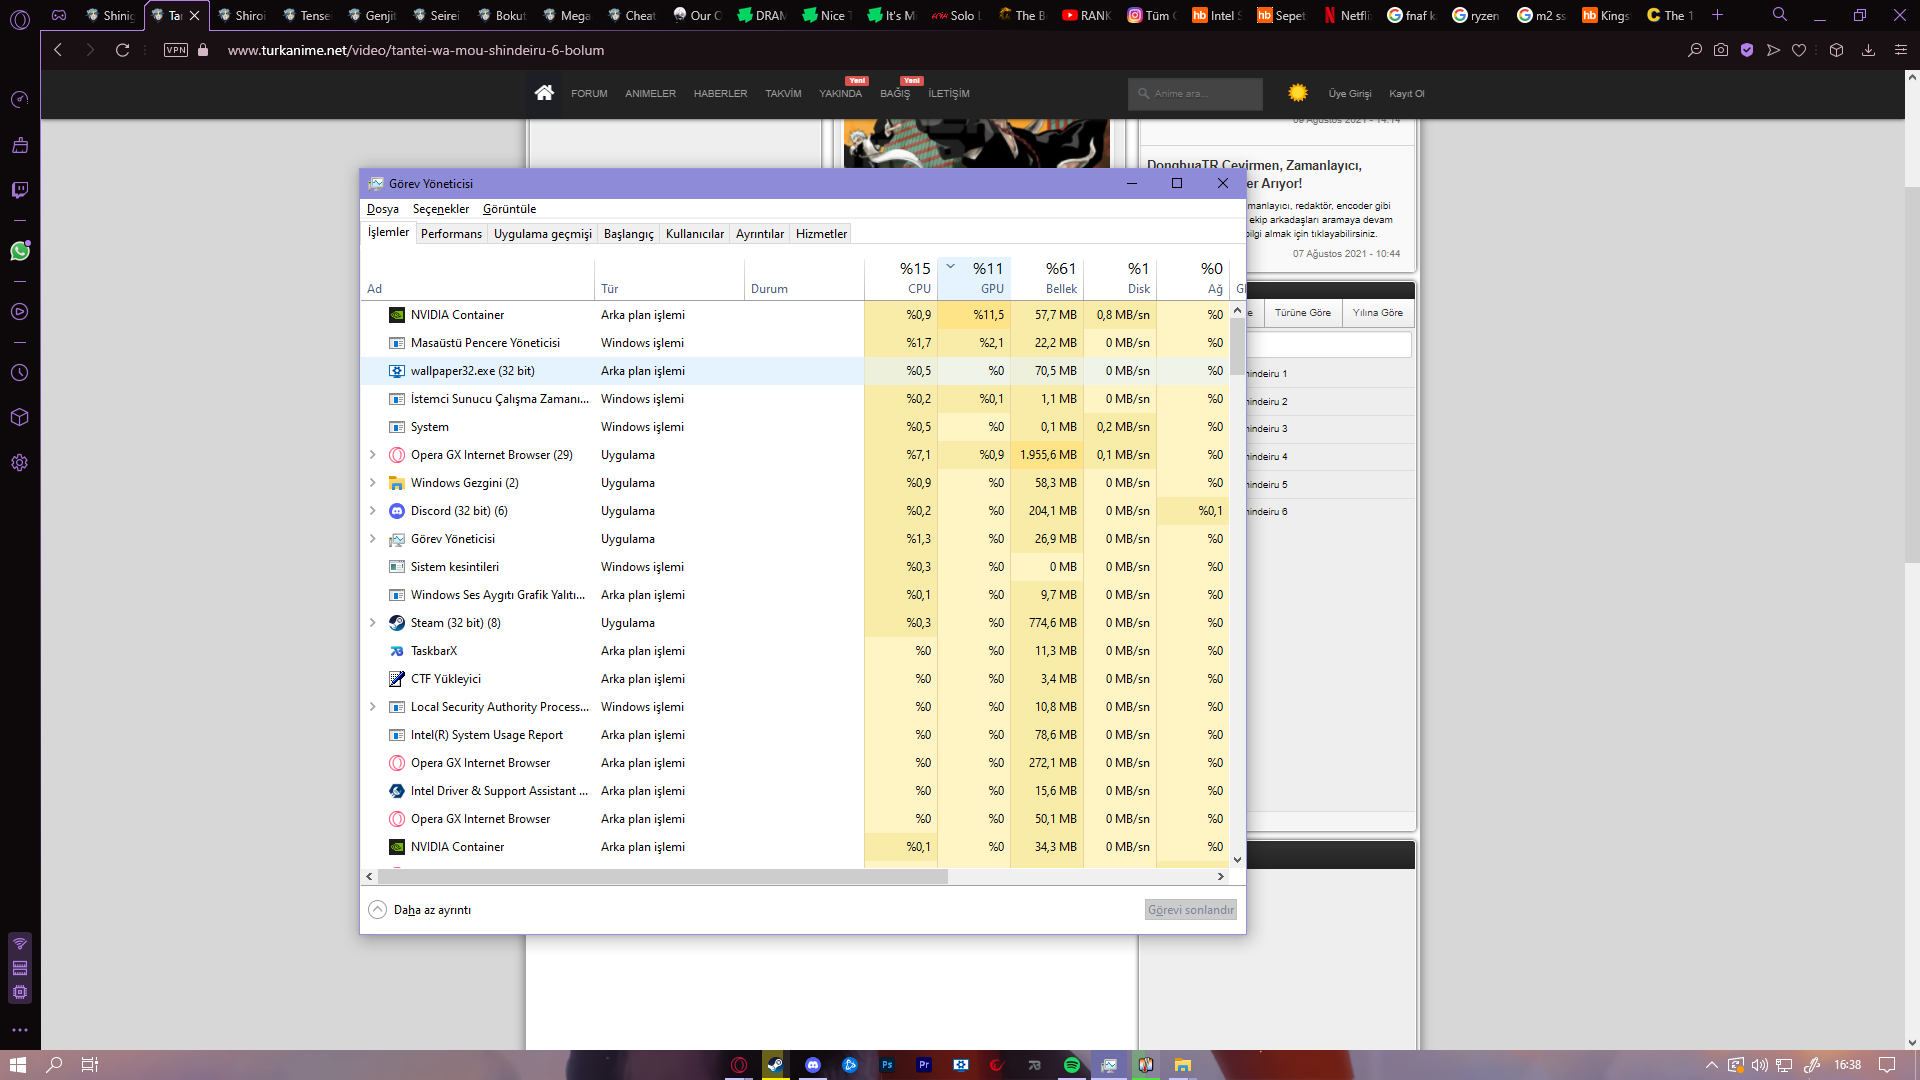Click the Üye Girişi link
Image resolution: width=1920 pixels, height=1080 pixels.
click(1349, 94)
